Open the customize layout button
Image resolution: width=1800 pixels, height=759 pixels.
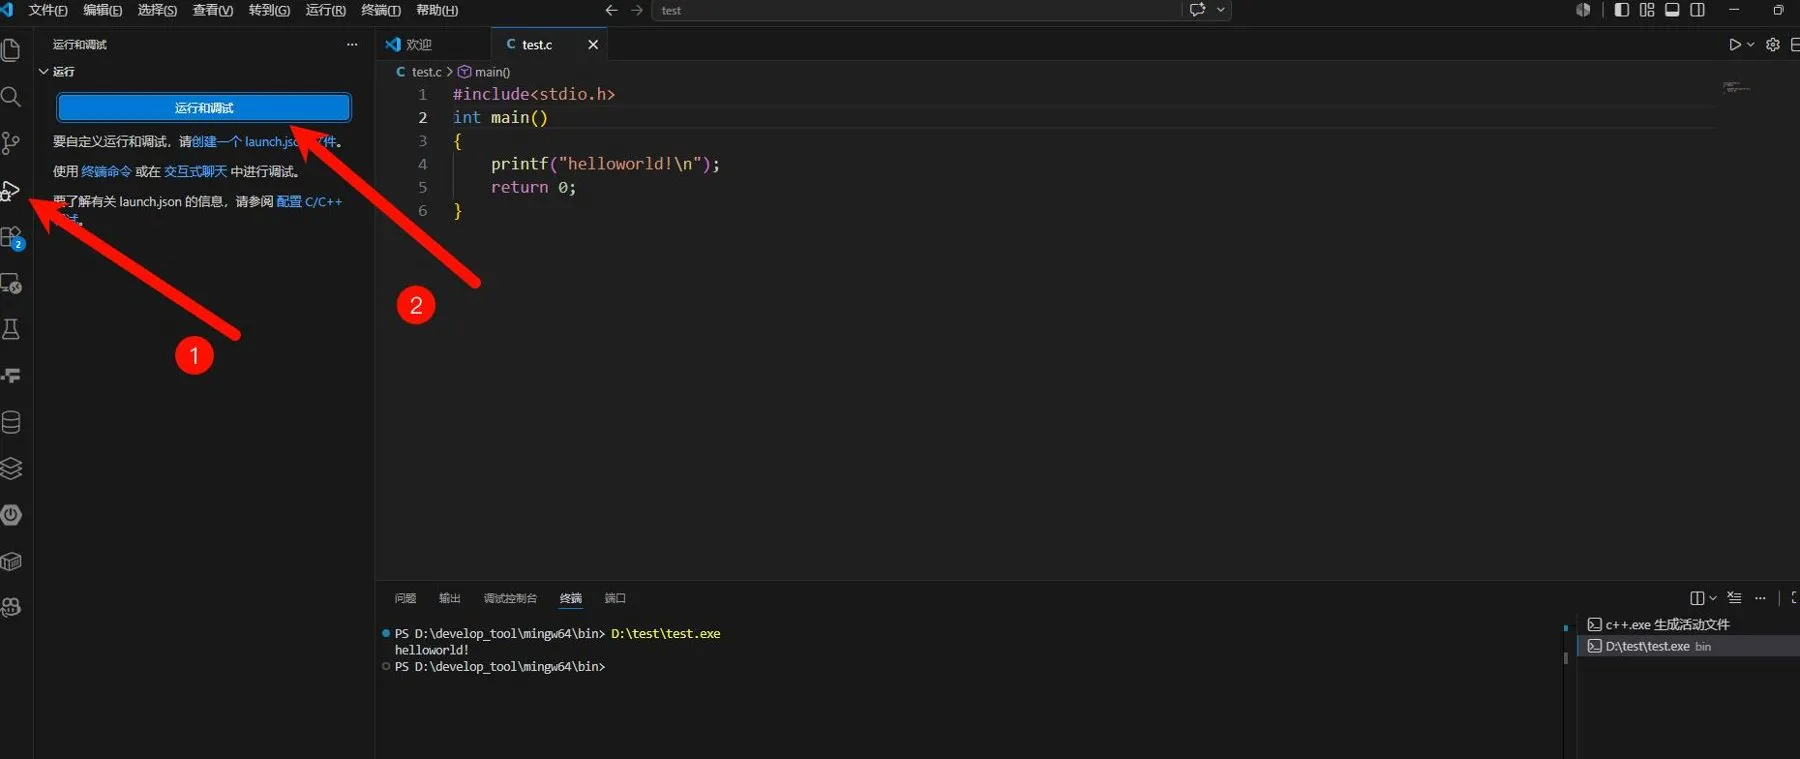[1647, 10]
